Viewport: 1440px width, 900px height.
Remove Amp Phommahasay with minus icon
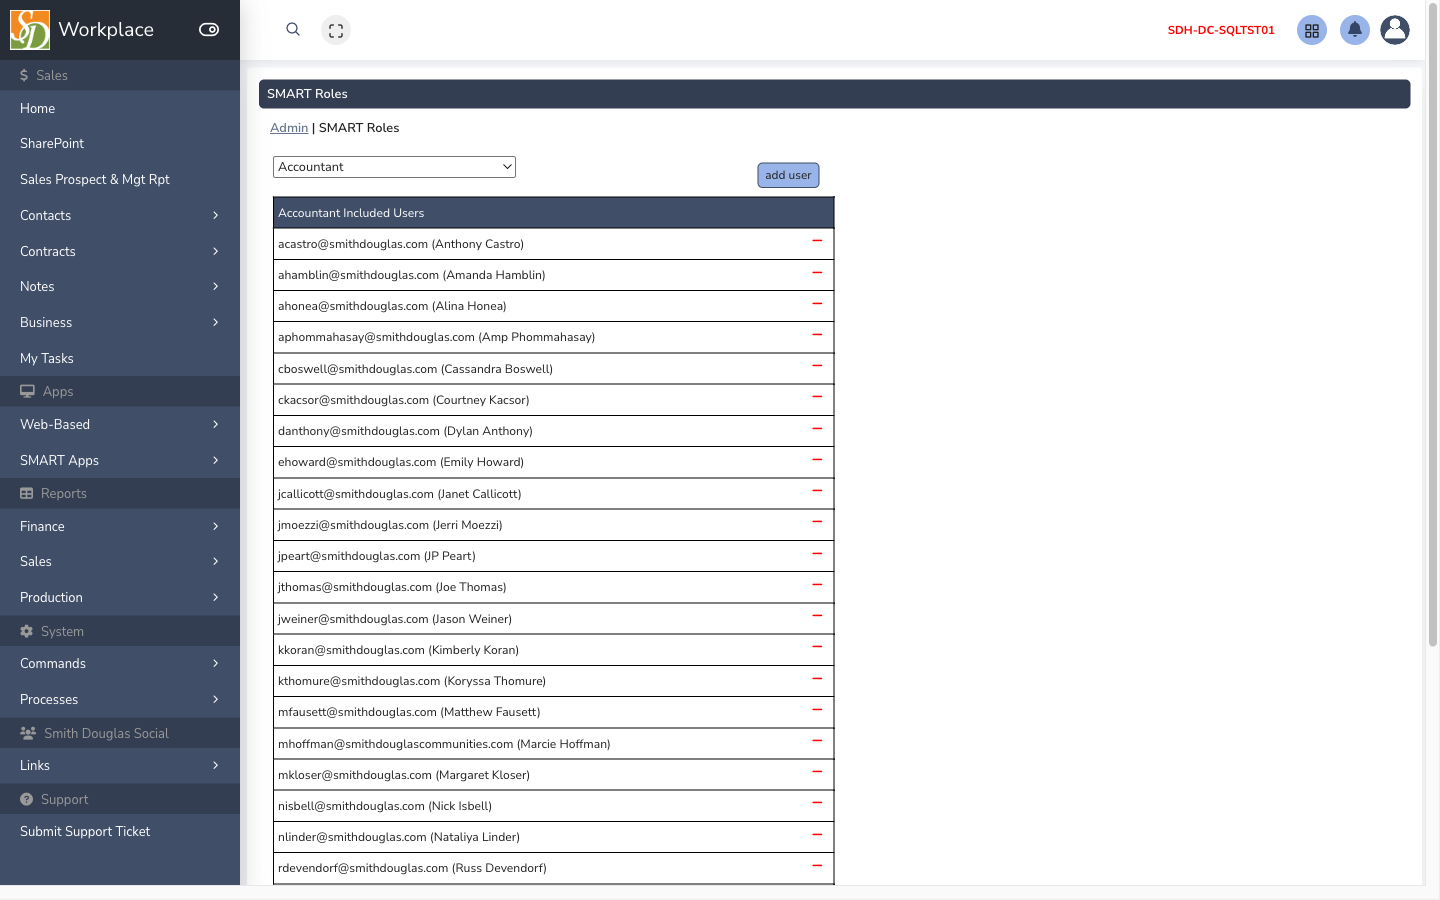point(817,334)
